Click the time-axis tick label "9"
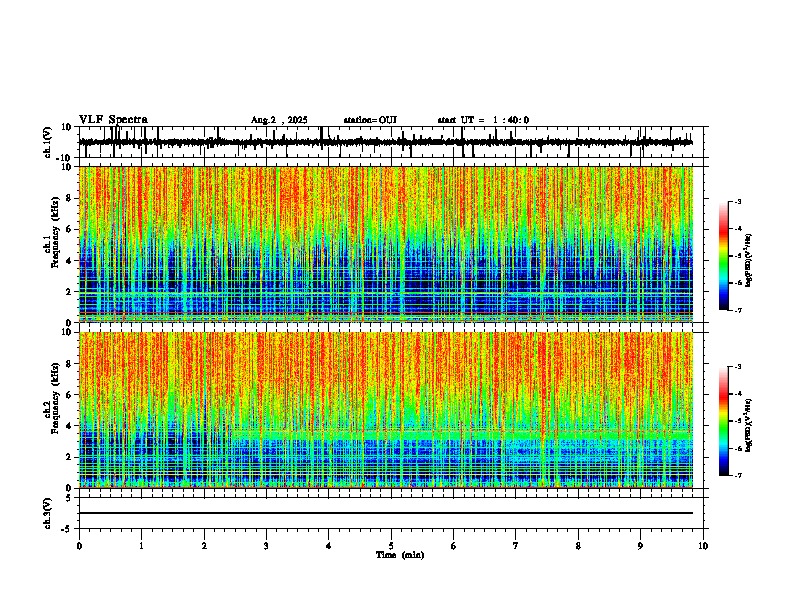Screen dimensions: 792x612 (640, 546)
